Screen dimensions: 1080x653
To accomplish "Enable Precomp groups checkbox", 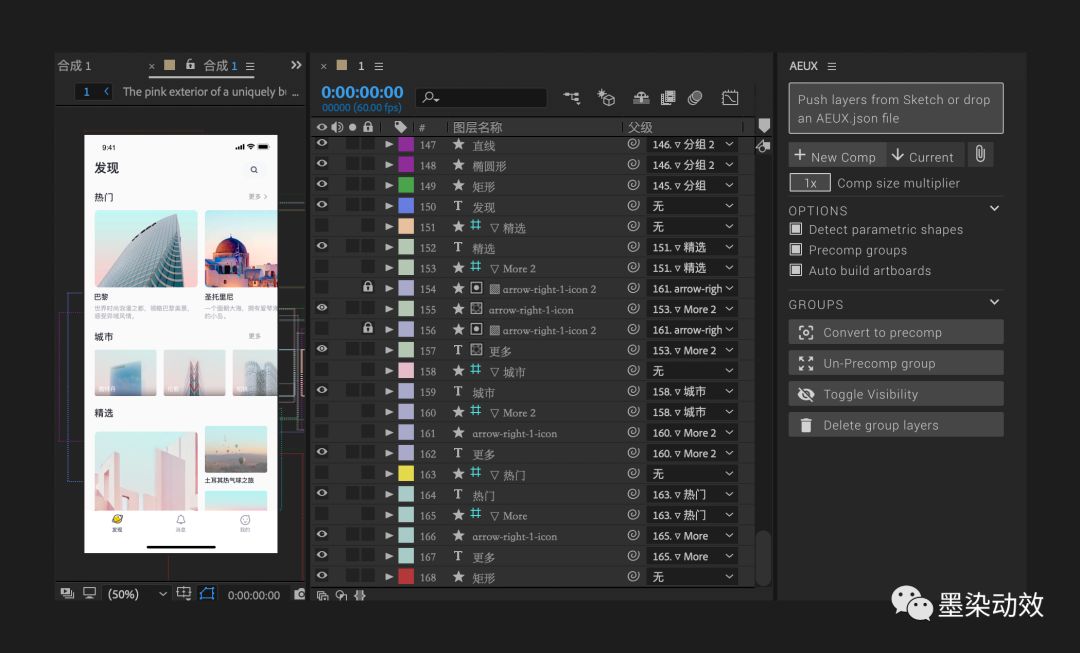I will (796, 250).
